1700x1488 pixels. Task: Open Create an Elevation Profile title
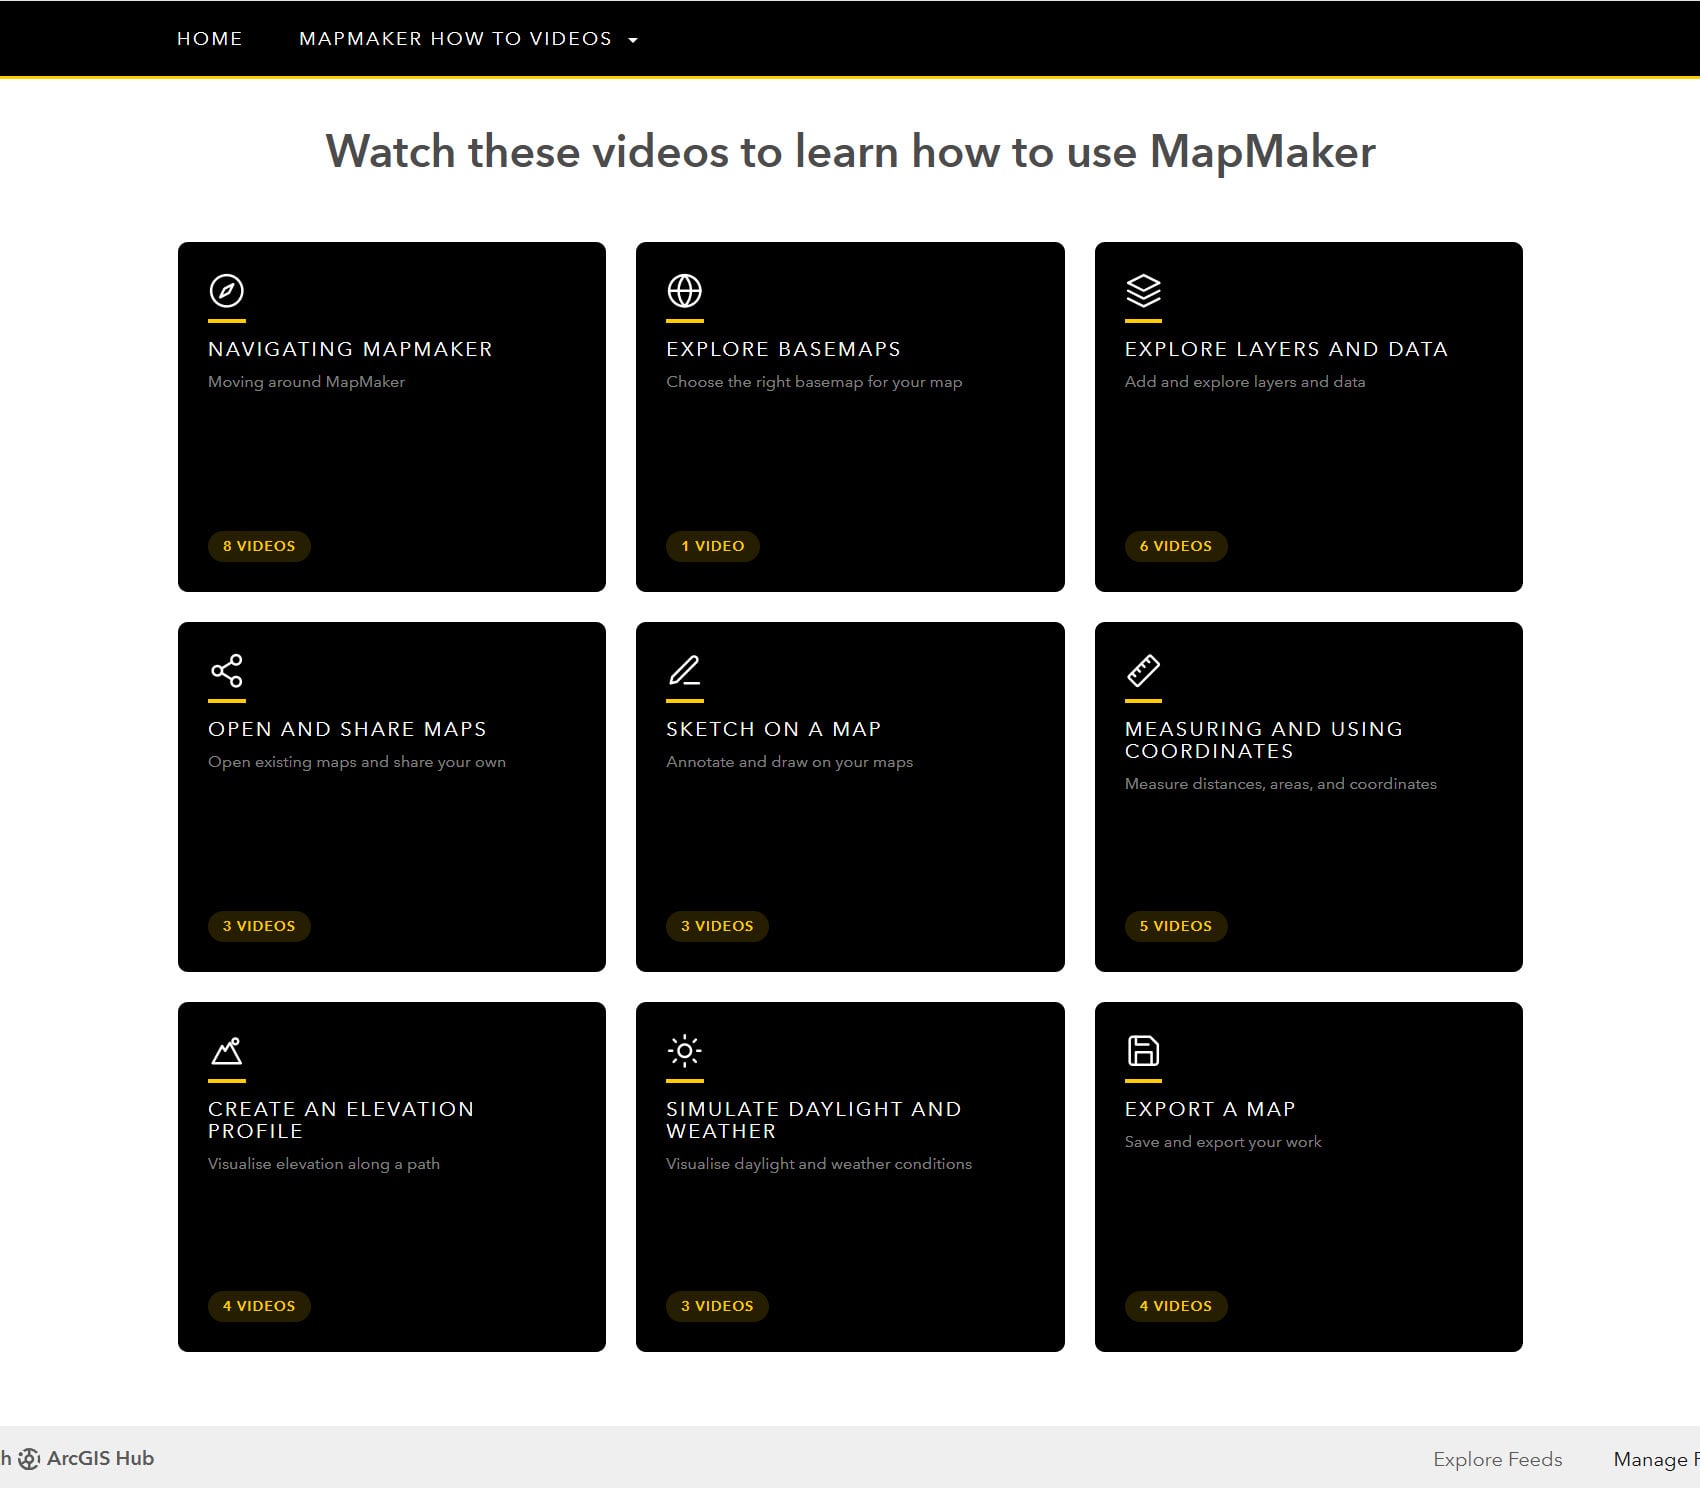(341, 1120)
